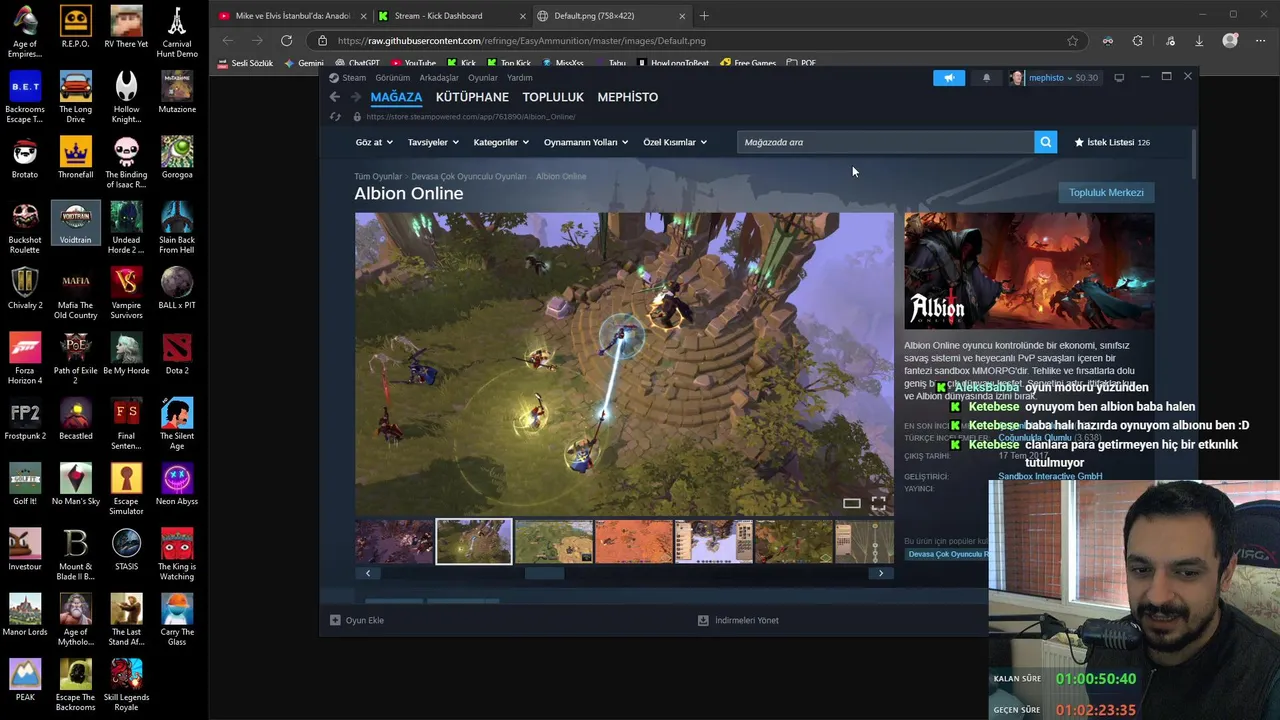
Task: Open the Görünüm menu
Action: pyautogui.click(x=393, y=78)
